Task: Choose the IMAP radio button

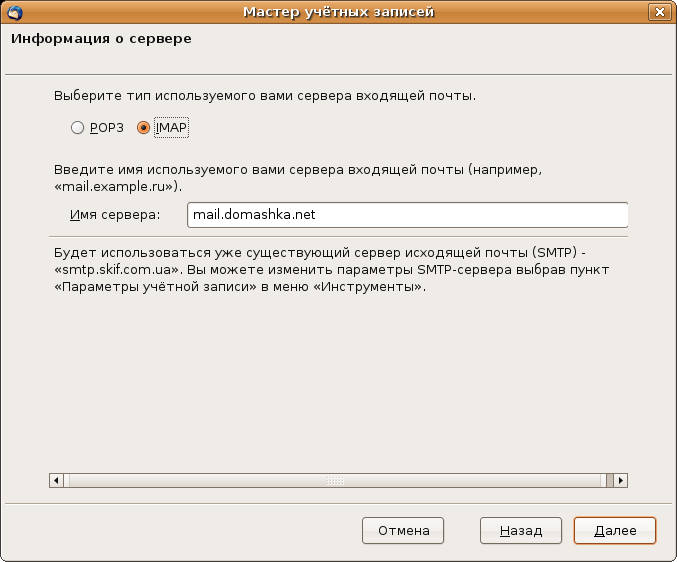Action: [143, 128]
